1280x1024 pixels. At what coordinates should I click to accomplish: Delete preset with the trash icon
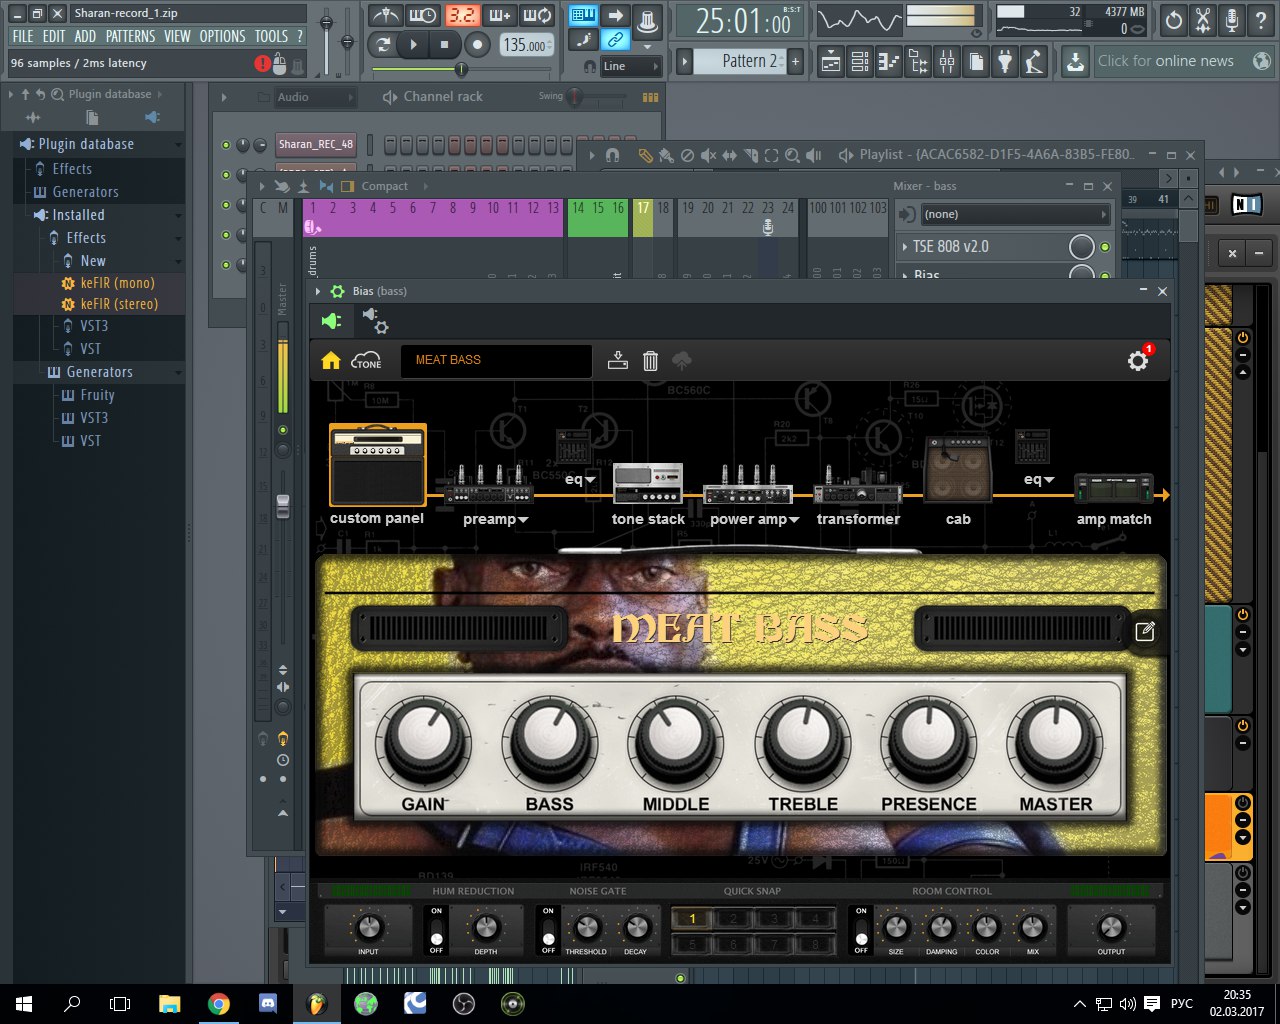pos(650,361)
